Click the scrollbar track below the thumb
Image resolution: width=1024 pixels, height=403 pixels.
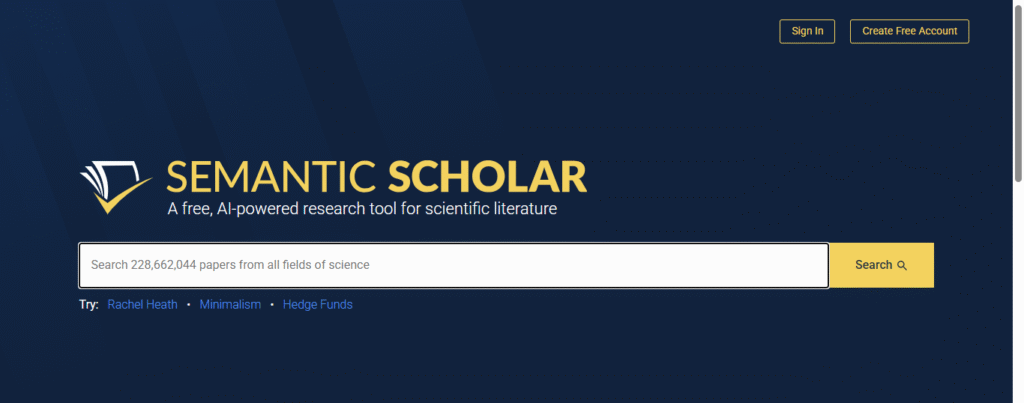1017,300
